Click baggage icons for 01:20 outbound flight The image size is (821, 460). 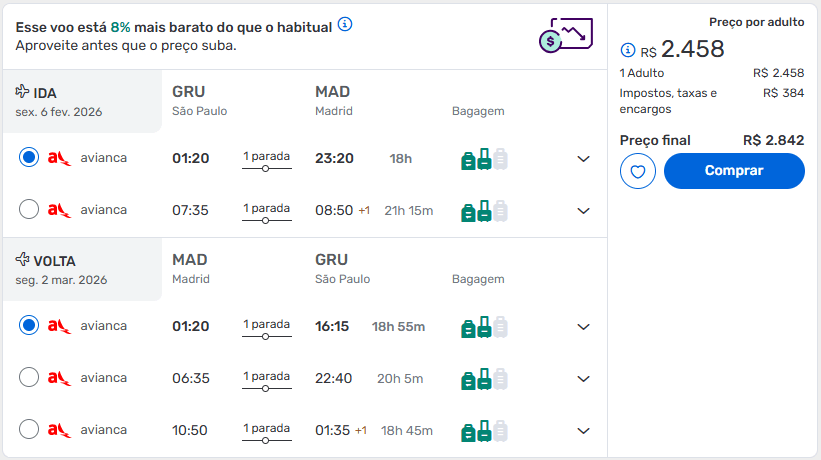coord(484,159)
